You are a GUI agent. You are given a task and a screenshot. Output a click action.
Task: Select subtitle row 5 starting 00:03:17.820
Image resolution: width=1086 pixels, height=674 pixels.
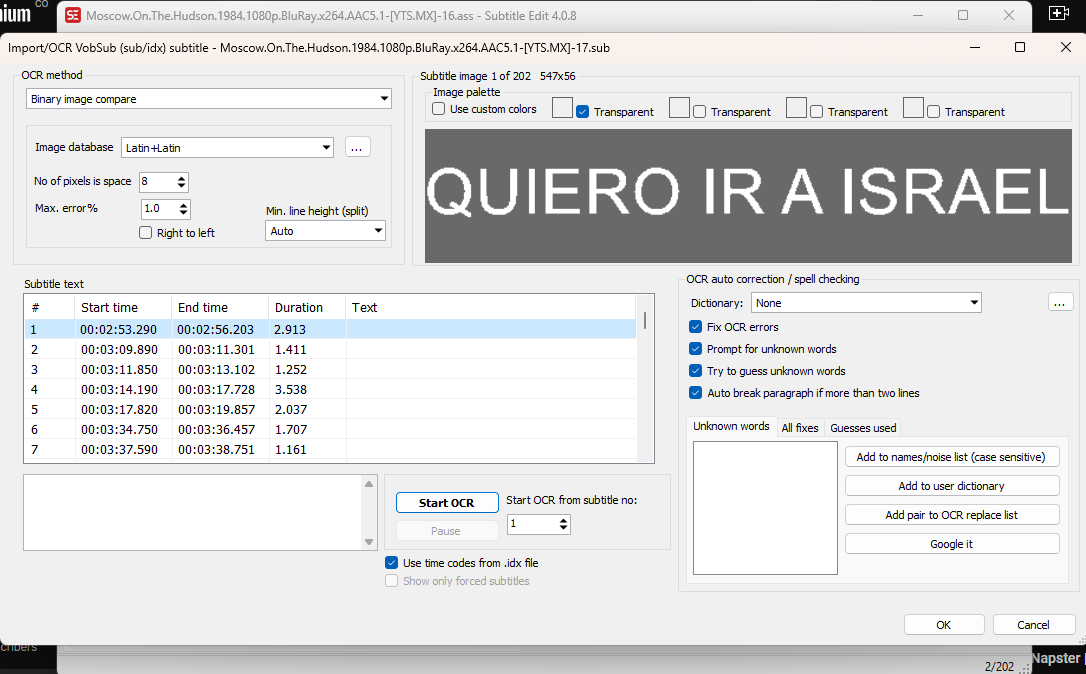330,409
